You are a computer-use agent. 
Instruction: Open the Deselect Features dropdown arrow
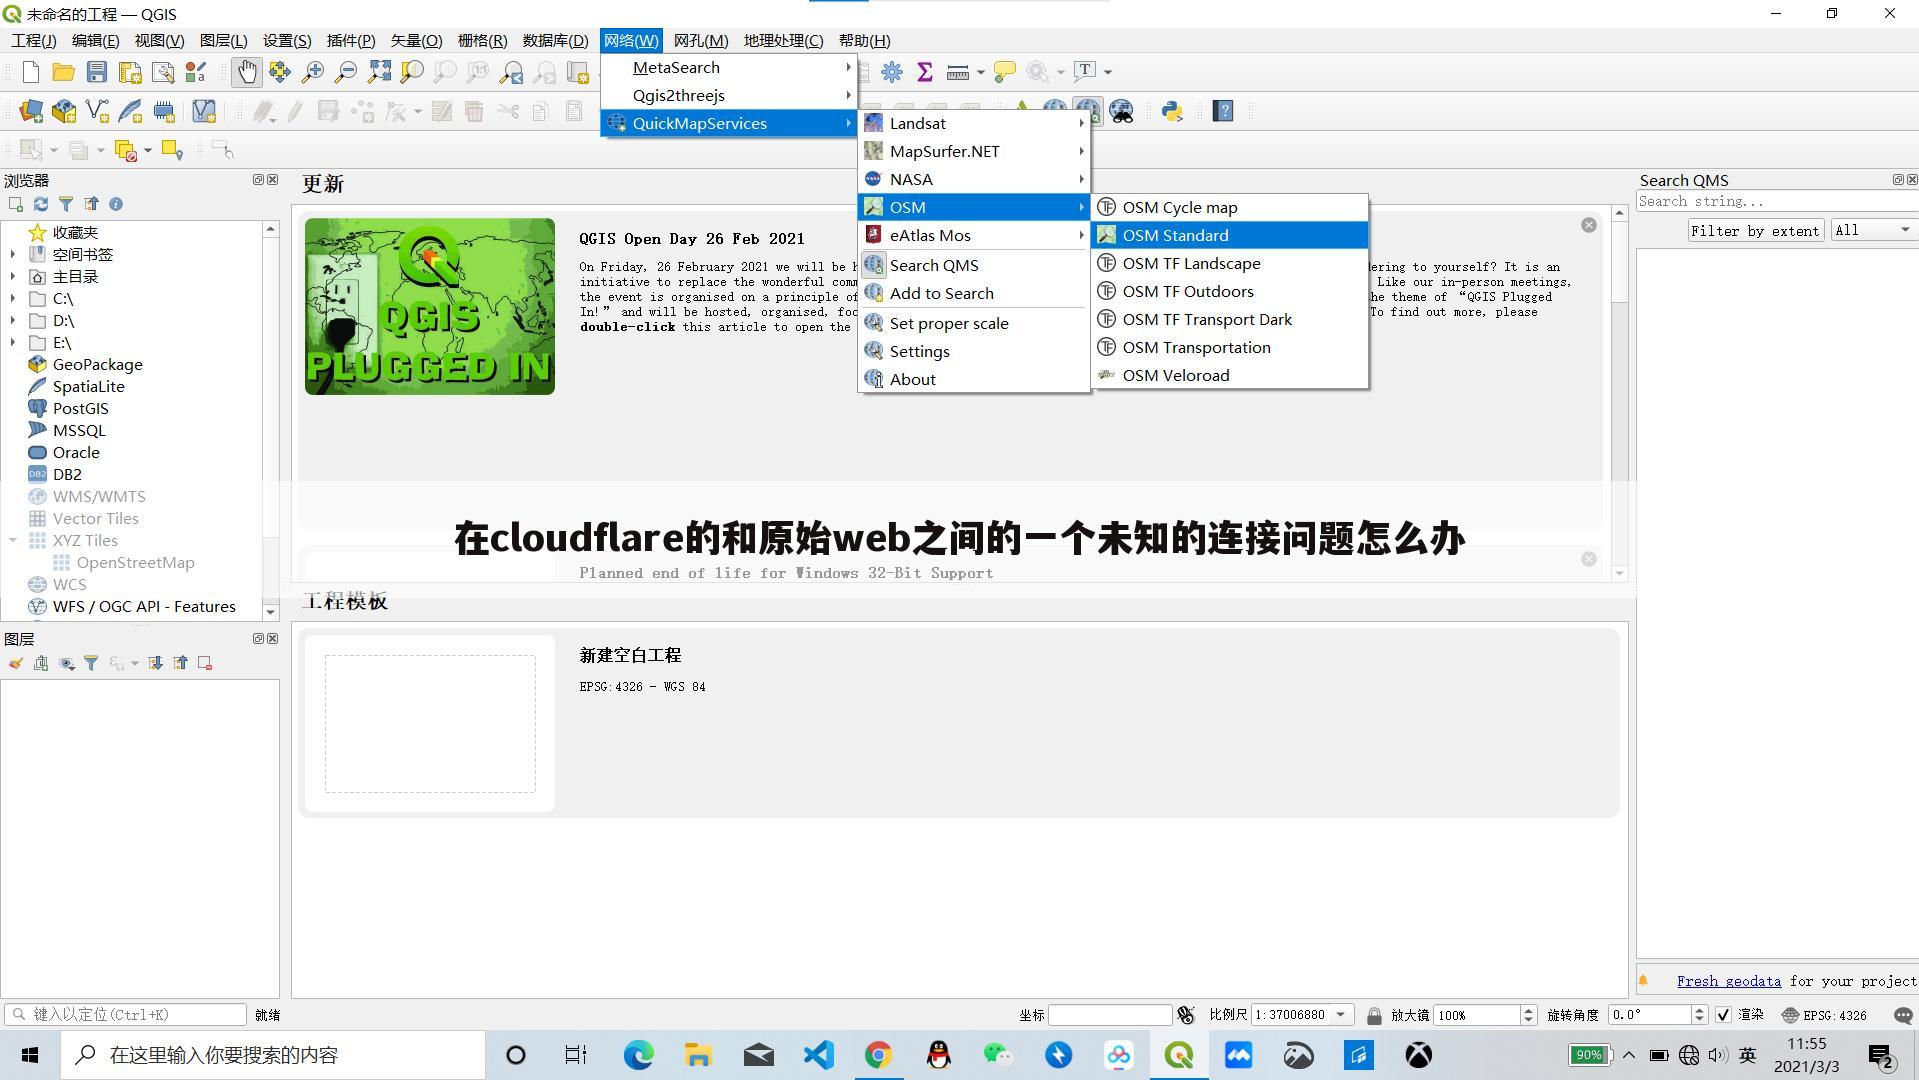coord(147,151)
